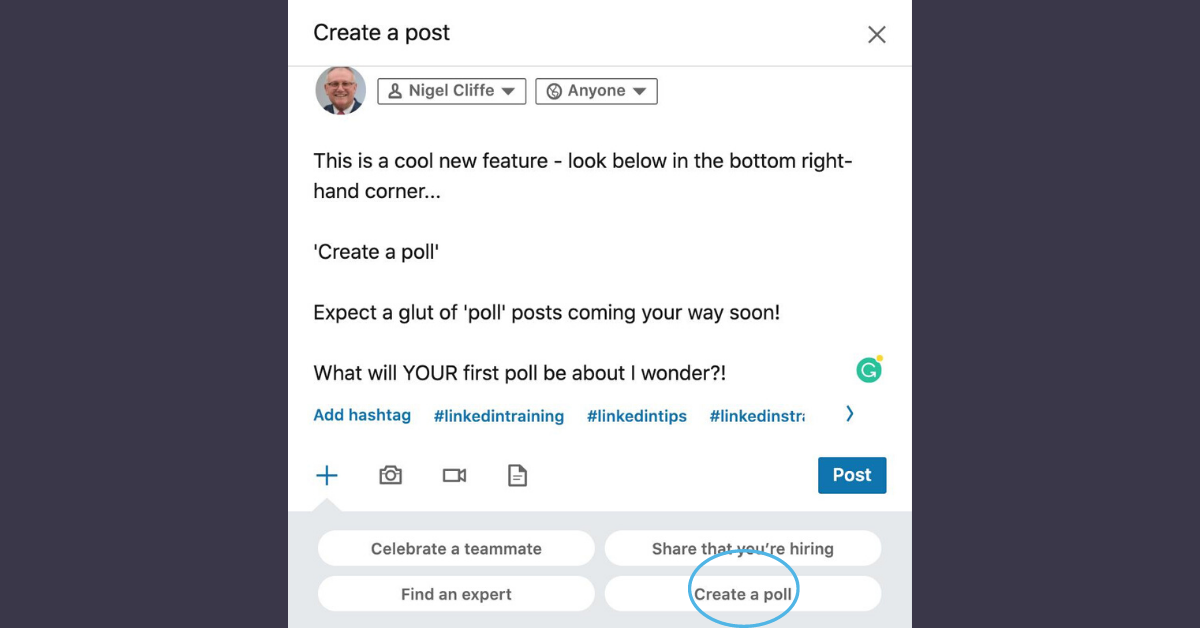Click the video icon to attach a video
Screen dimensions: 1200x628
point(454,475)
